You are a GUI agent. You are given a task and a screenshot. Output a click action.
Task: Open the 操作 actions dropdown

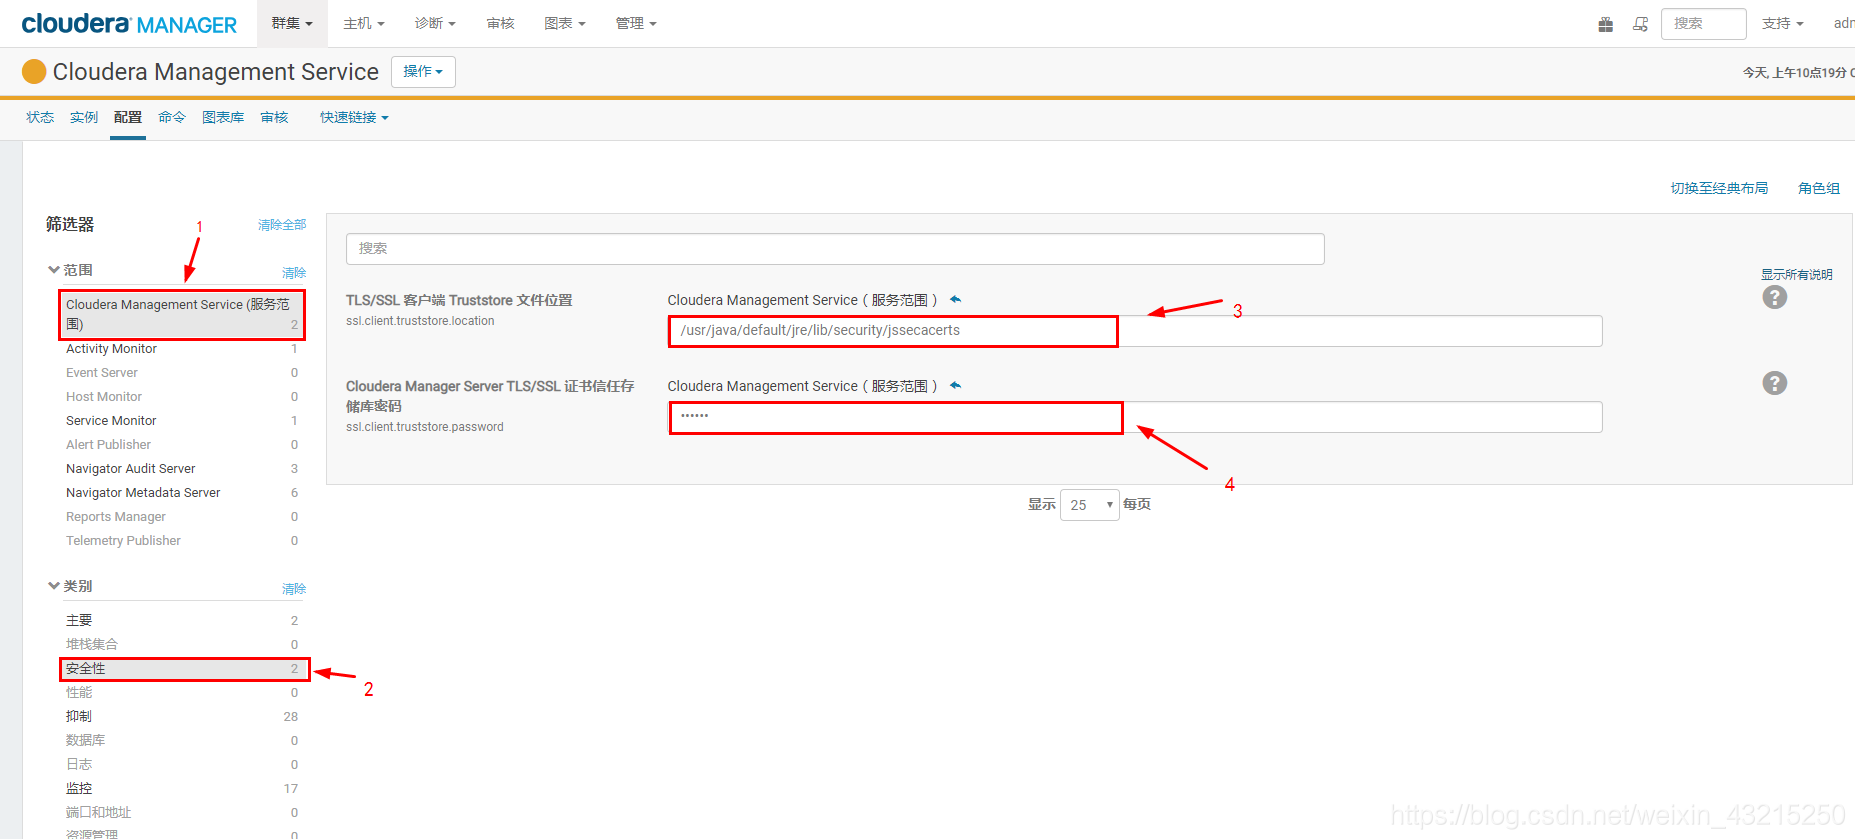pos(423,71)
